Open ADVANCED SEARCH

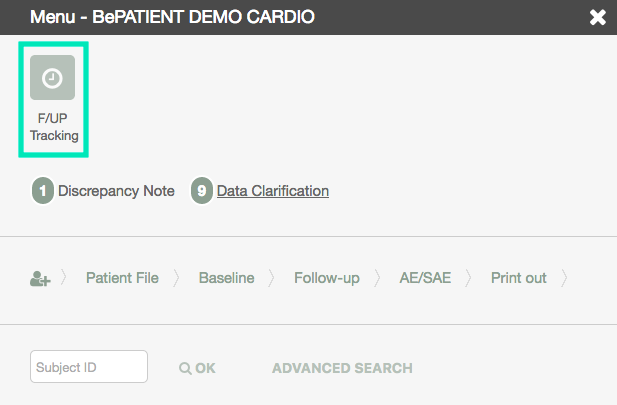coord(342,368)
